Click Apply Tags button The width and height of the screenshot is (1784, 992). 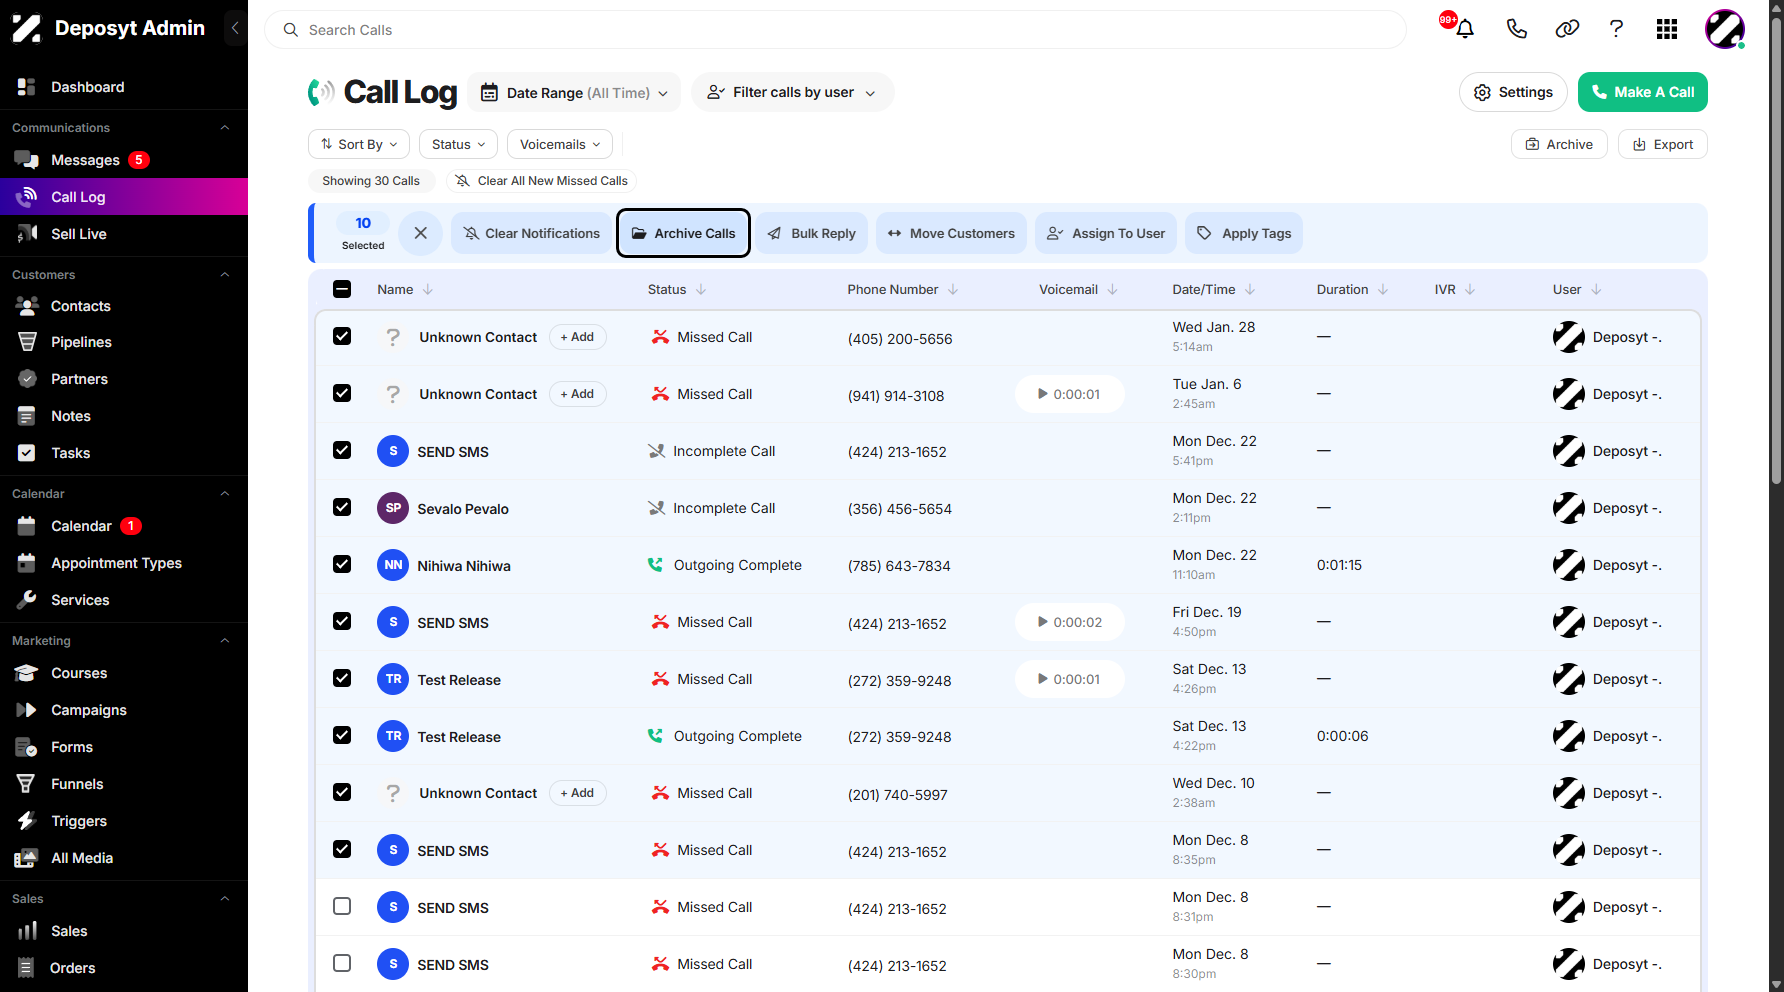[x=1244, y=233]
